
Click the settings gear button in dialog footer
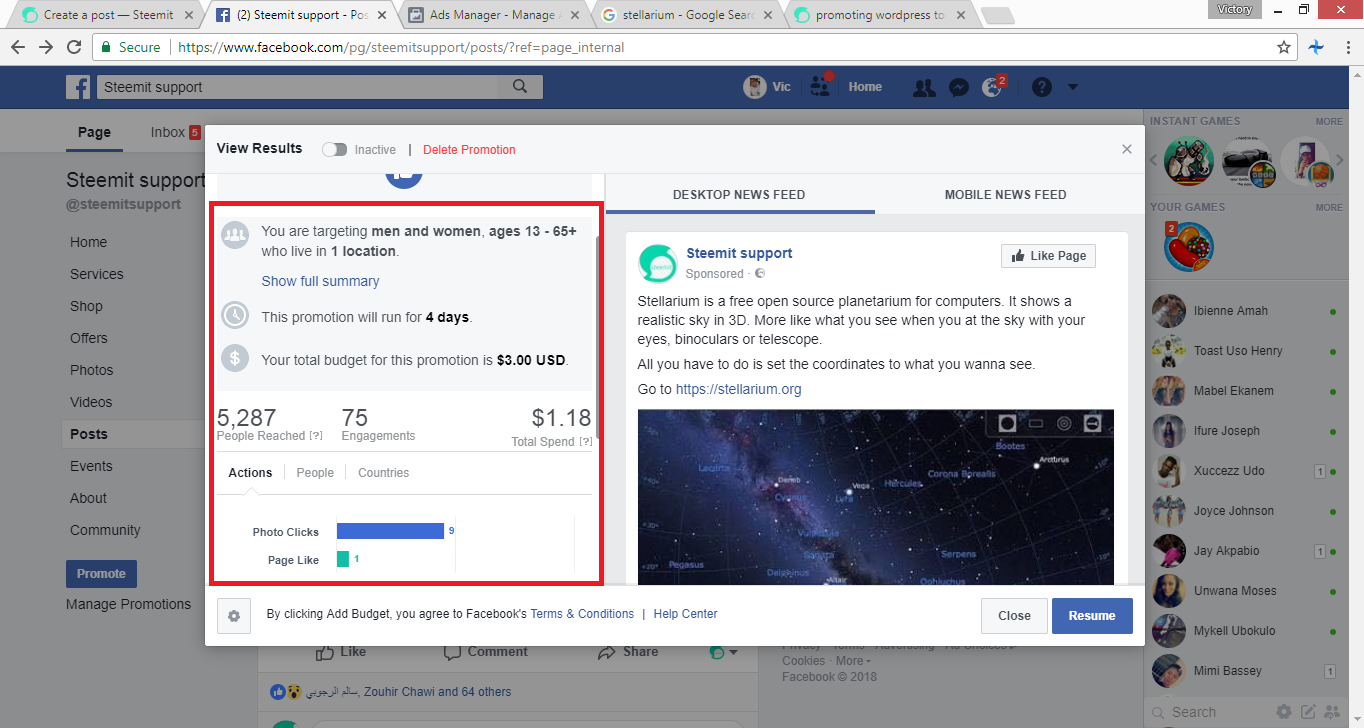click(234, 616)
